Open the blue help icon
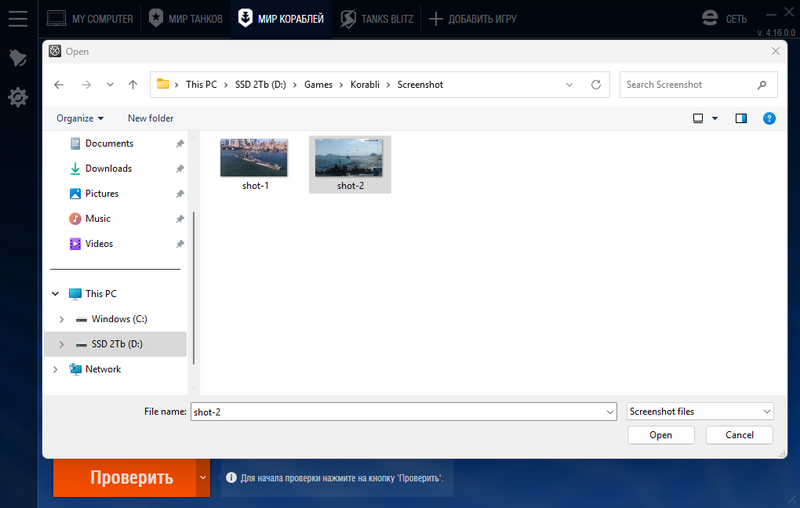 [x=769, y=118]
